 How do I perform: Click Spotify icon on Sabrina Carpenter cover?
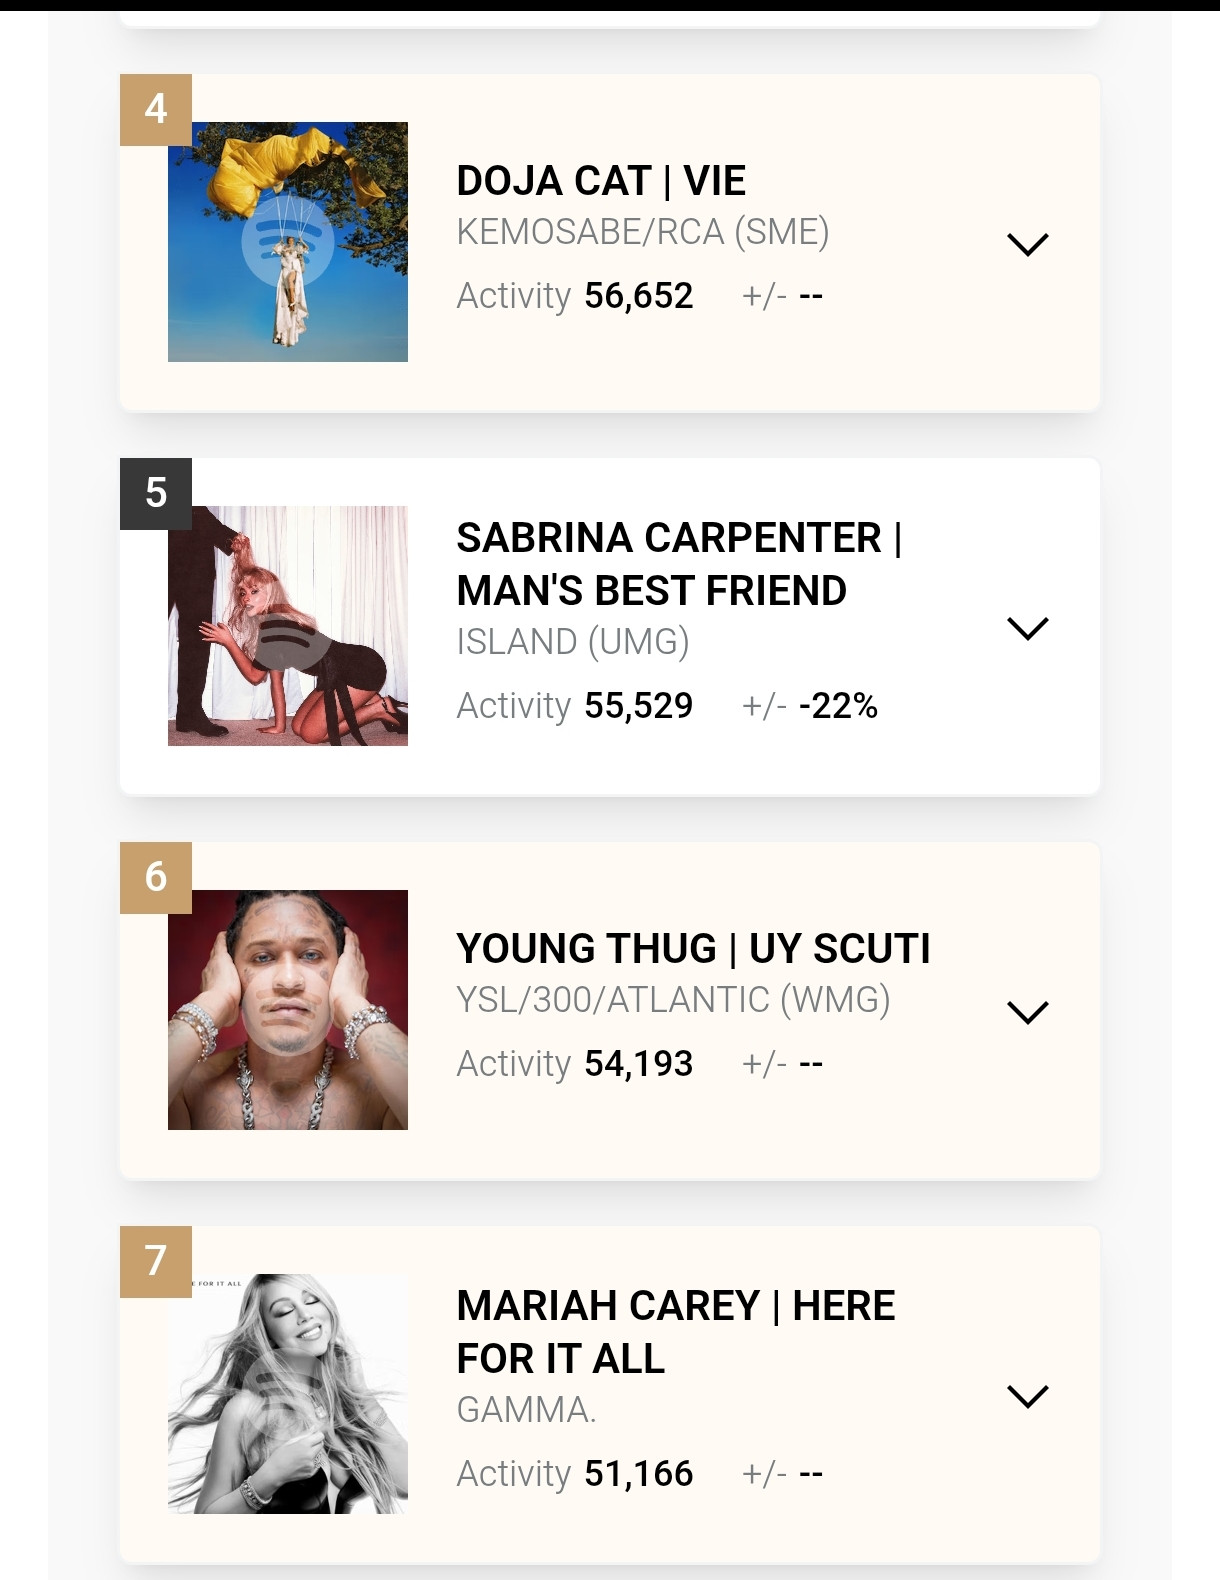coord(288,626)
